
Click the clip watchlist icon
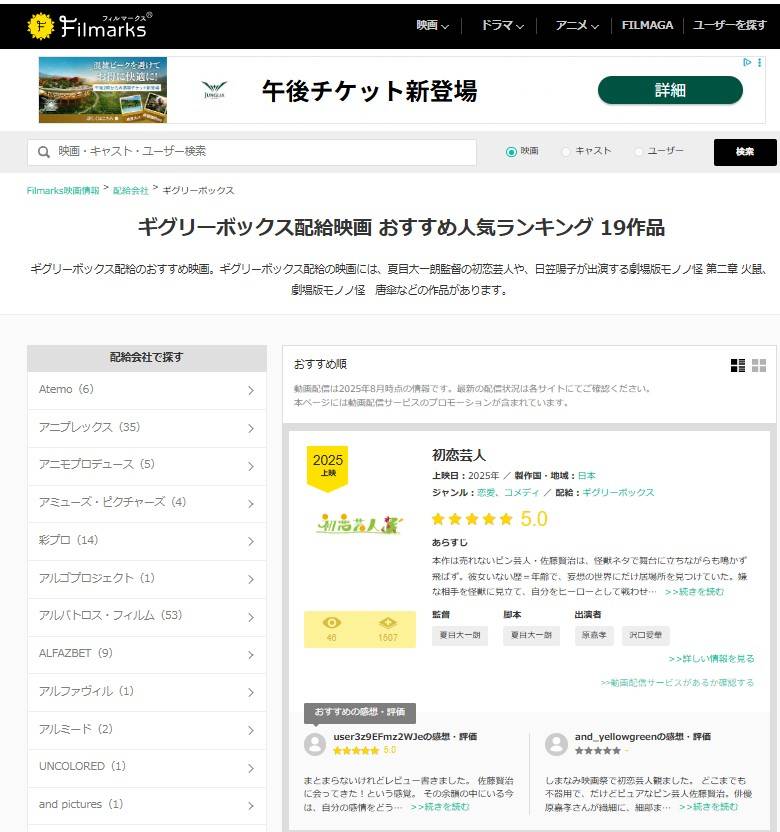tap(388, 622)
